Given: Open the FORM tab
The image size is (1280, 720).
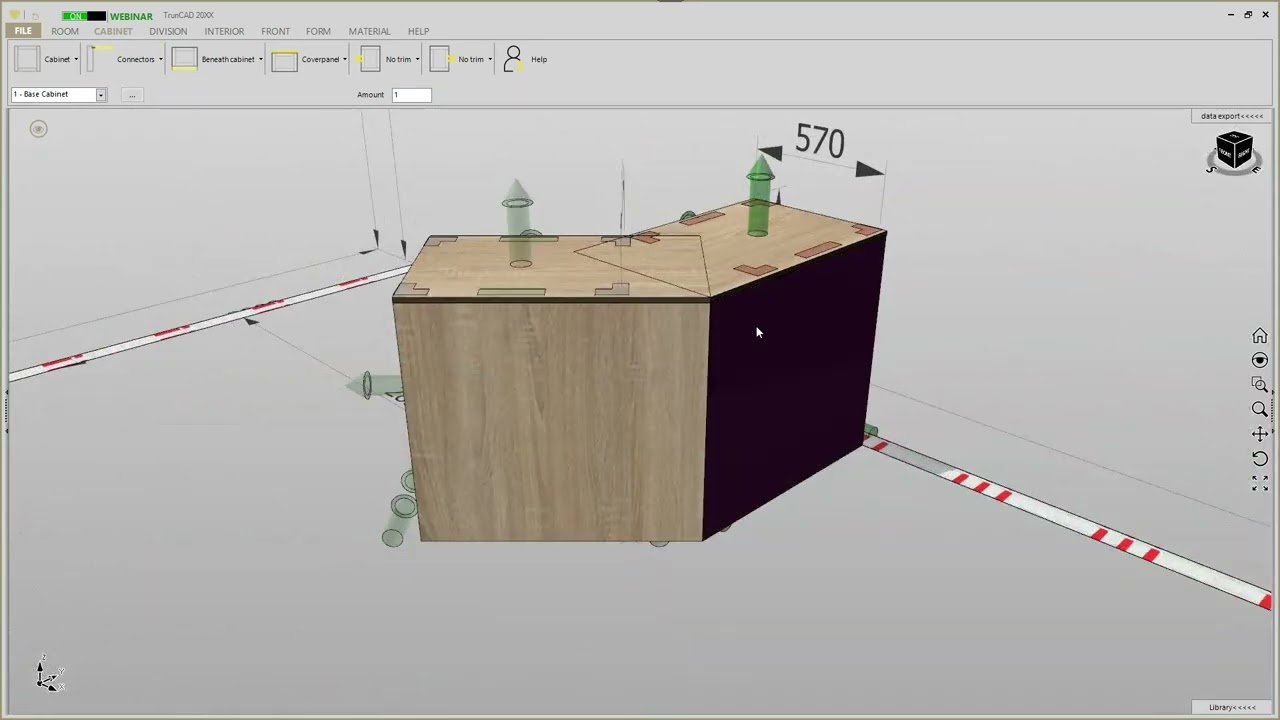Looking at the screenshot, I should 318,31.
